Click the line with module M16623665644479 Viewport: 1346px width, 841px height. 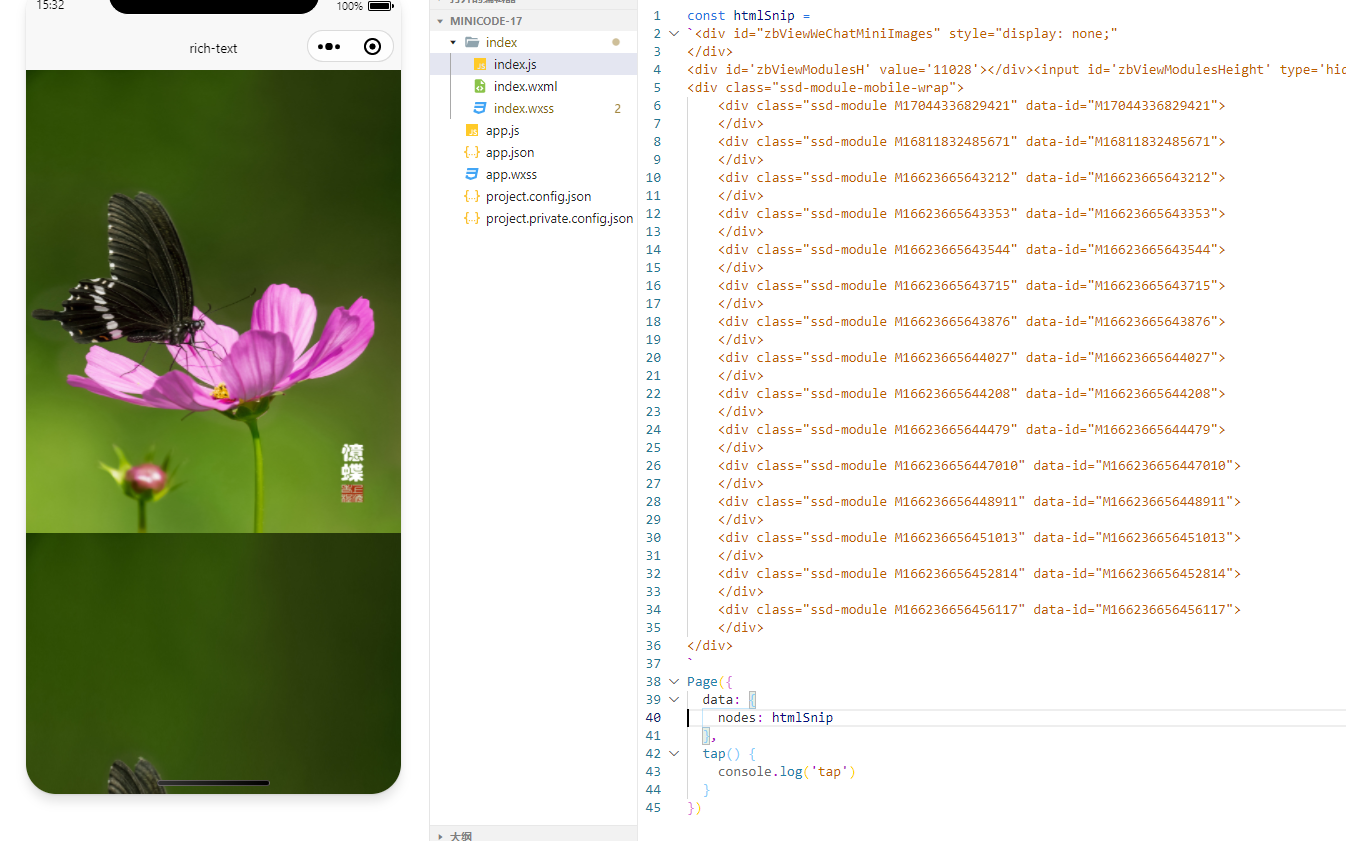click(972, 430)
